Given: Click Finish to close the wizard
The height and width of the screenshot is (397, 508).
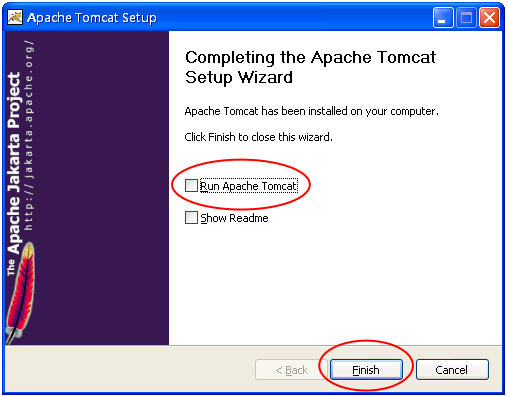Looking at the screenshot, I should pos(366,370).
